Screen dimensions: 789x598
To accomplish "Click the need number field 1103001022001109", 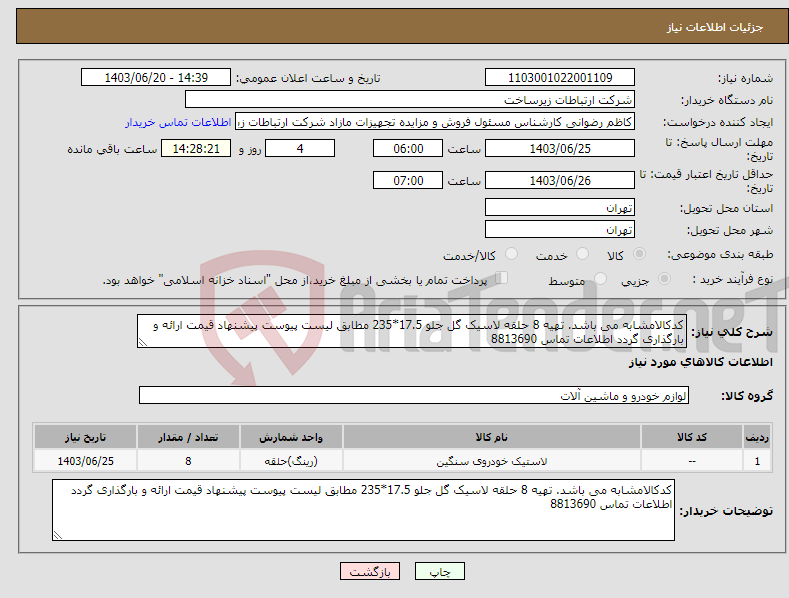I will (560, 78).
